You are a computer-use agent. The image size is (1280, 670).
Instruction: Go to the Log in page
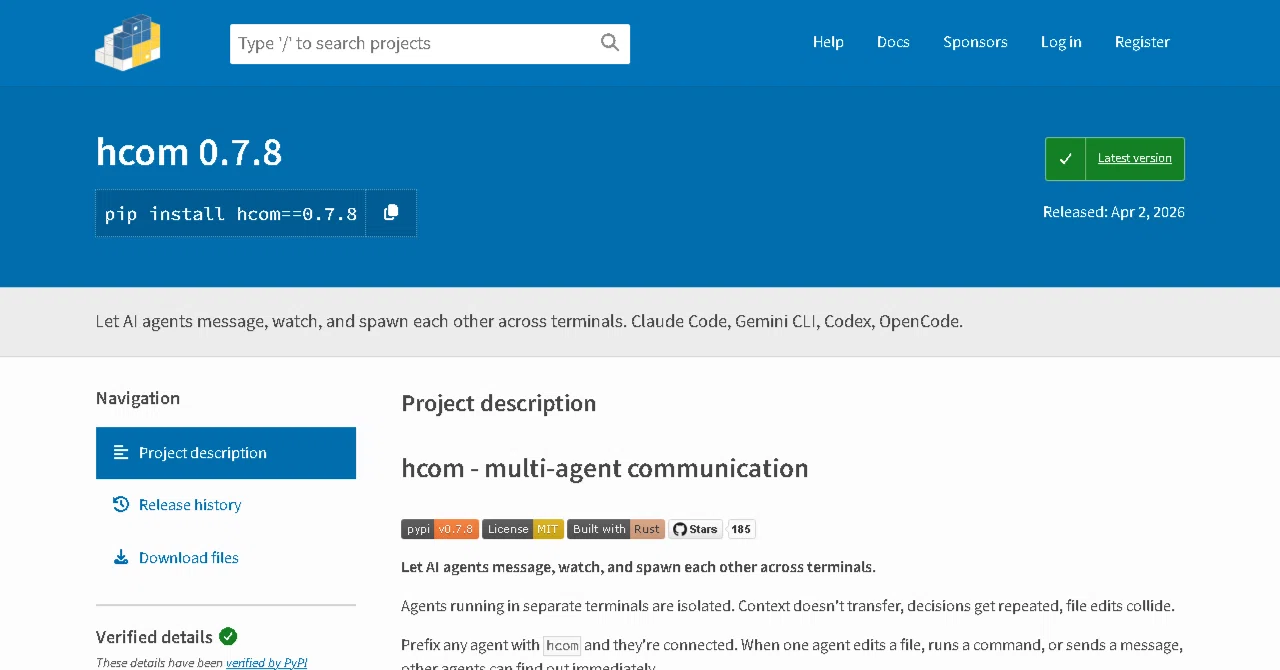pyautogui.click(x=1061, y=42)
